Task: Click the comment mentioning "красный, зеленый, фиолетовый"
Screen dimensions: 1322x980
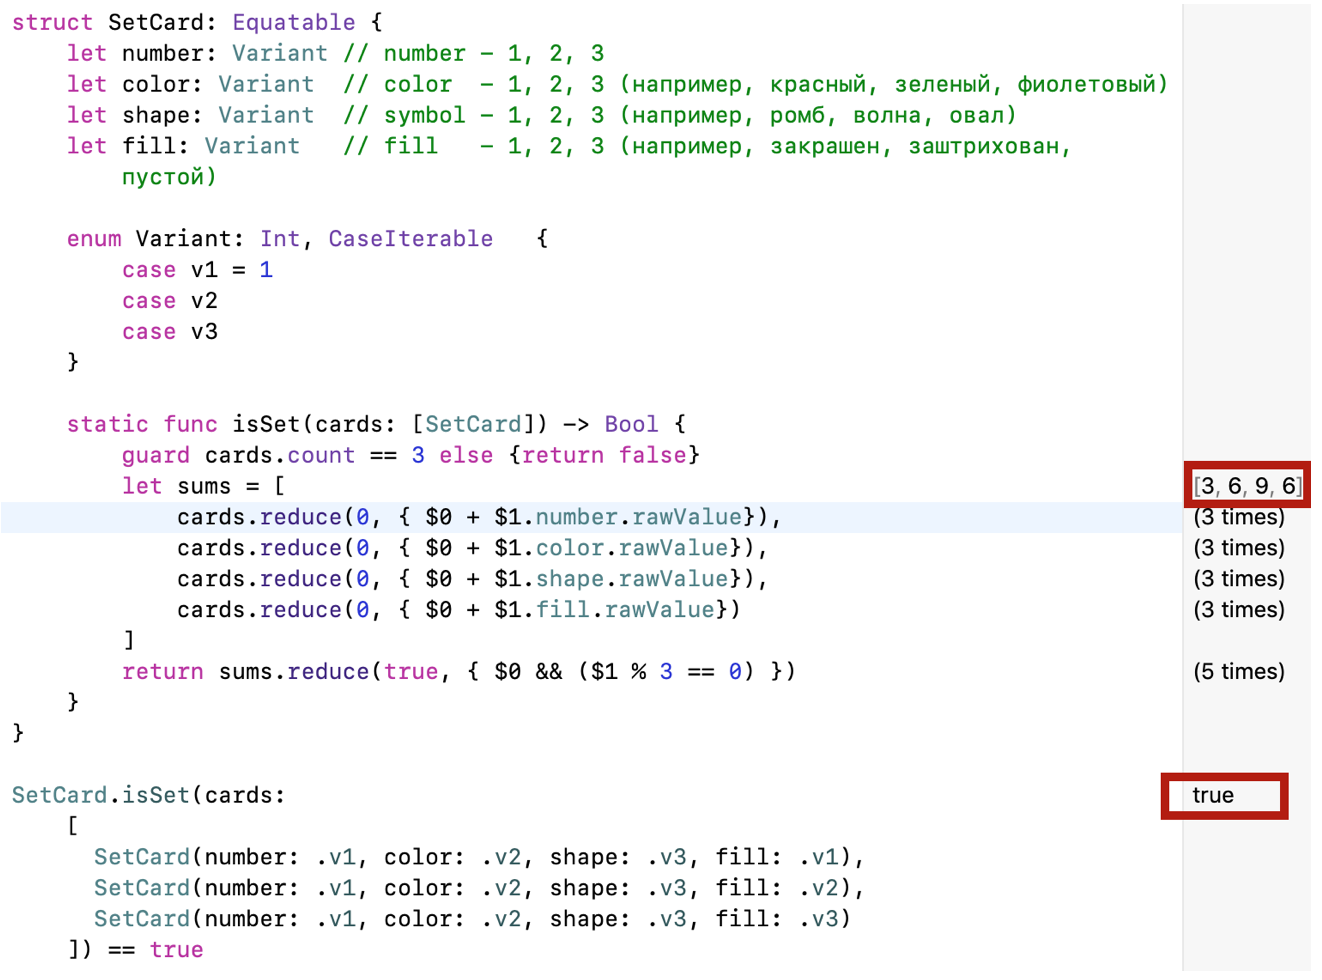Action: coord(756,84)
